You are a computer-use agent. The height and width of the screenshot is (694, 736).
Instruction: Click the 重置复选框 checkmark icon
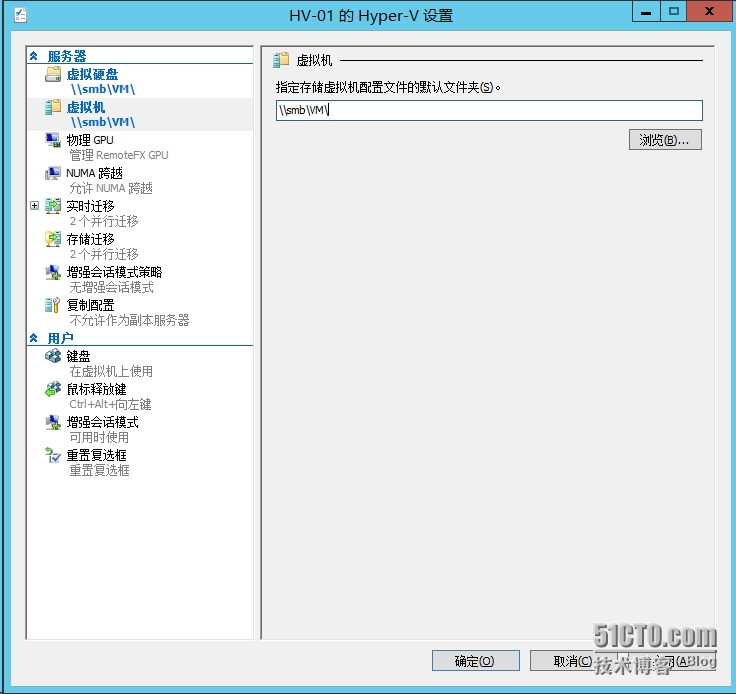click(53, 455)
